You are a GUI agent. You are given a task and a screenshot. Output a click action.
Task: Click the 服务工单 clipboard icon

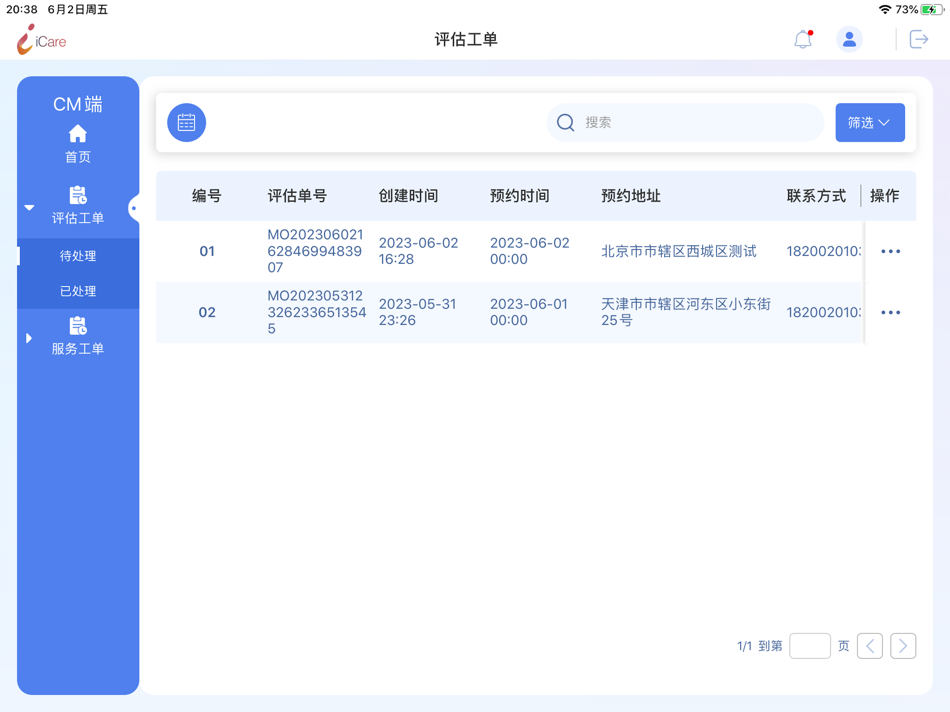[78, 326]
